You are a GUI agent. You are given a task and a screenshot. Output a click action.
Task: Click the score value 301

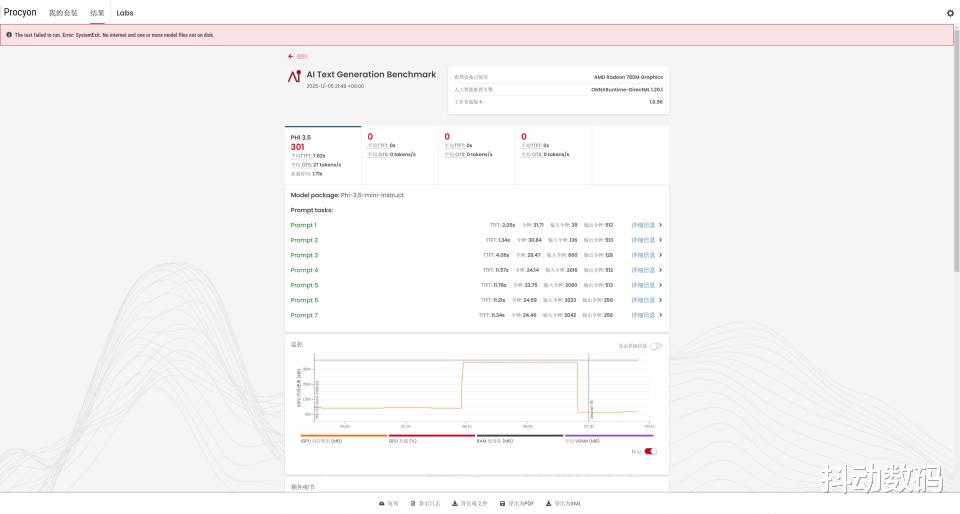pyautogui.click(x=298, y=147)
